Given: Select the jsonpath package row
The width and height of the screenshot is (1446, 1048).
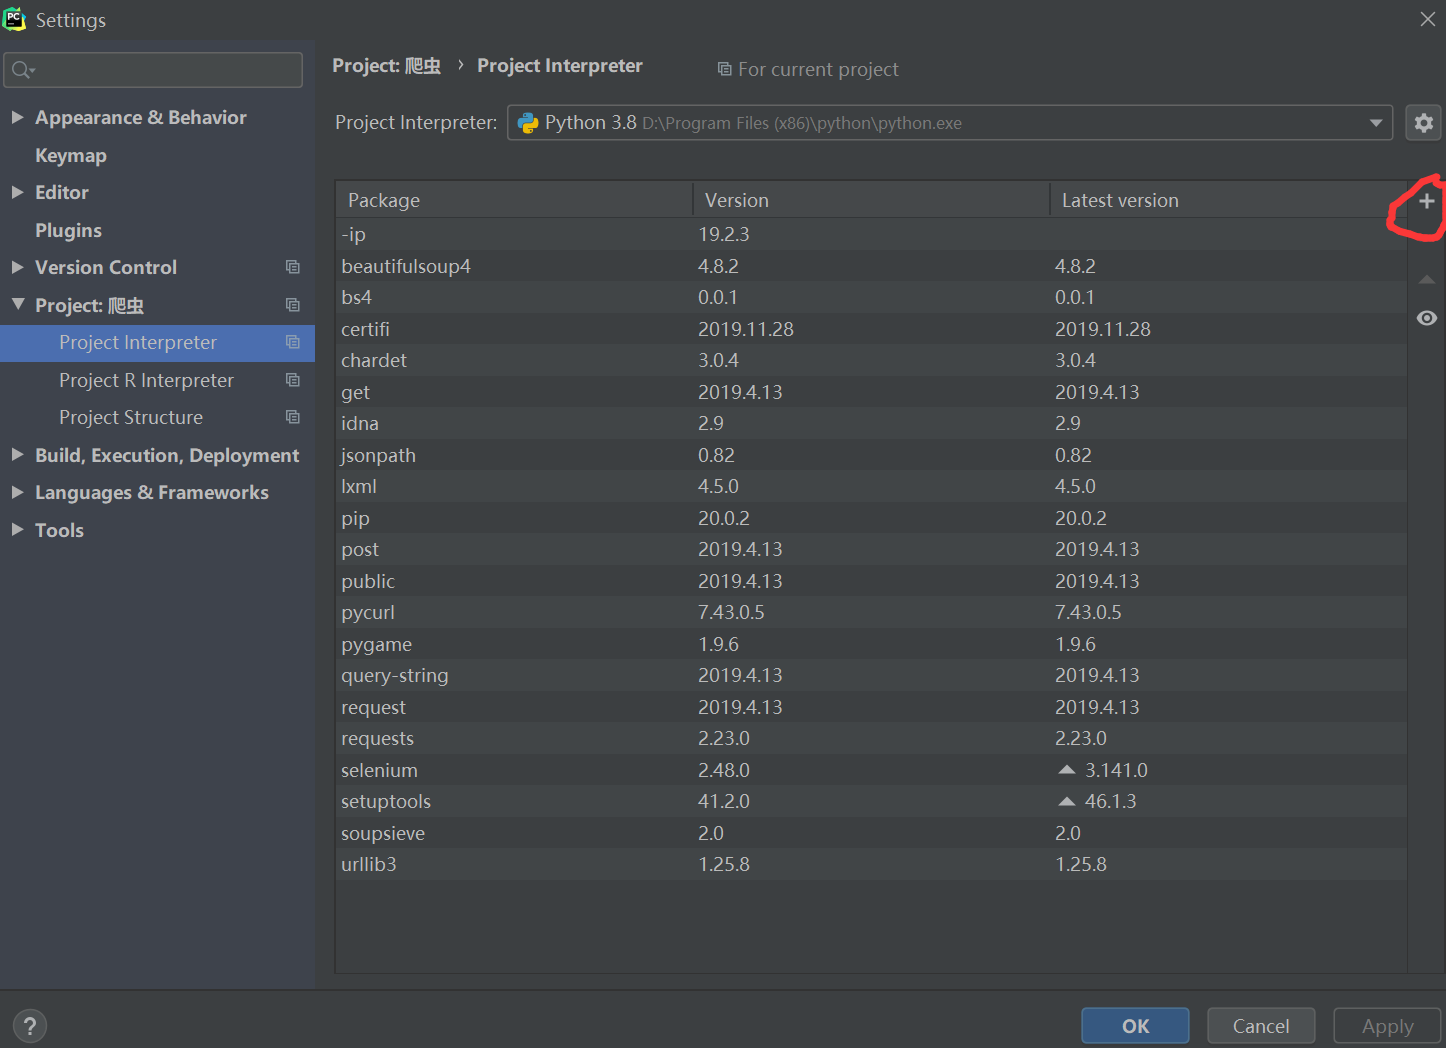Looking at the screenshot, I should 871,455.
